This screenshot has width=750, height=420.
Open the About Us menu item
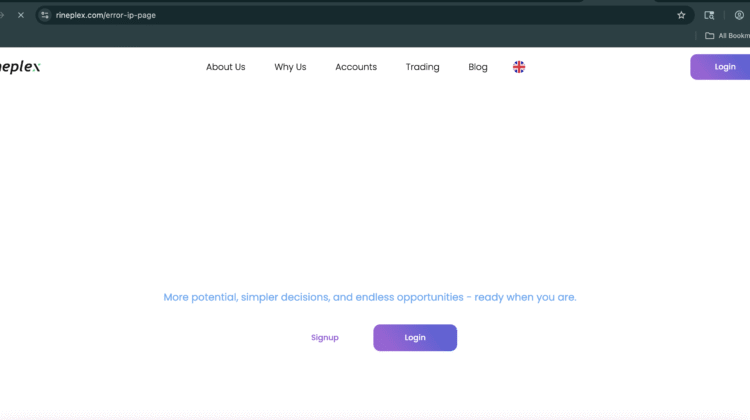(225, 67)
